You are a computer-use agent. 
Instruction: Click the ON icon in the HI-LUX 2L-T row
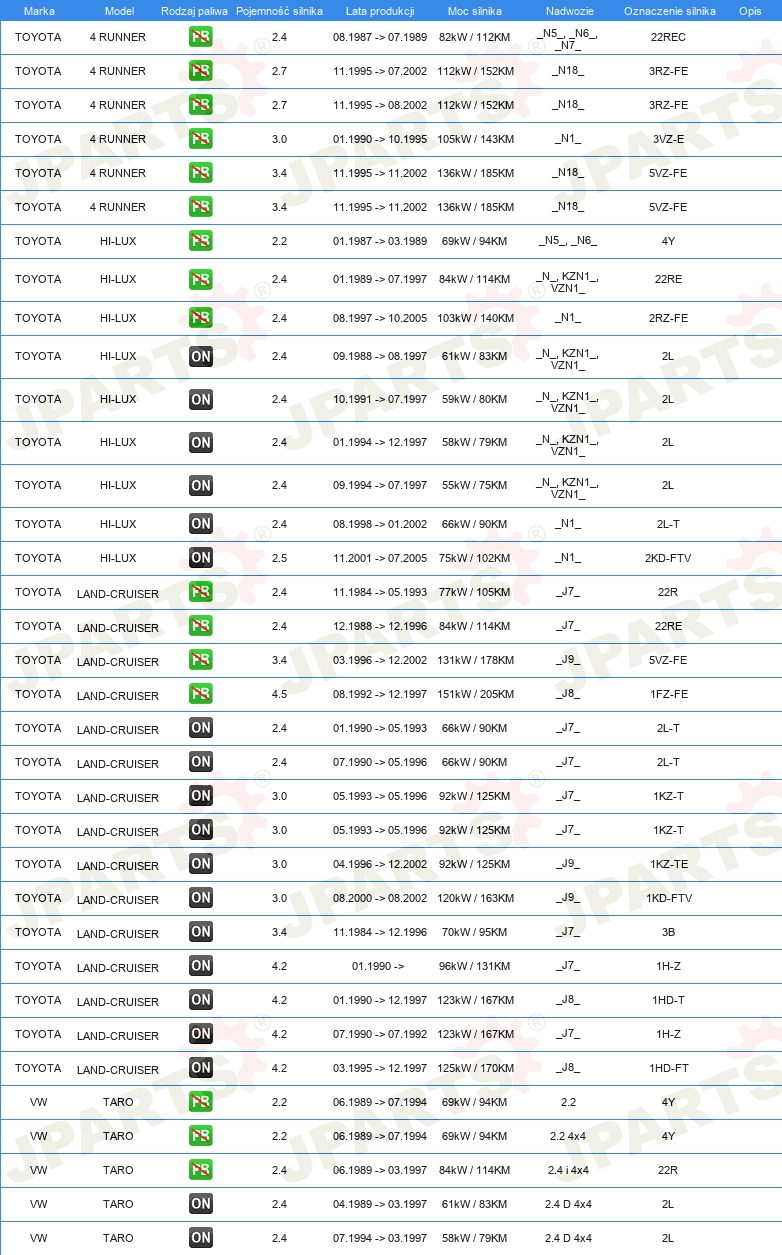200,524
